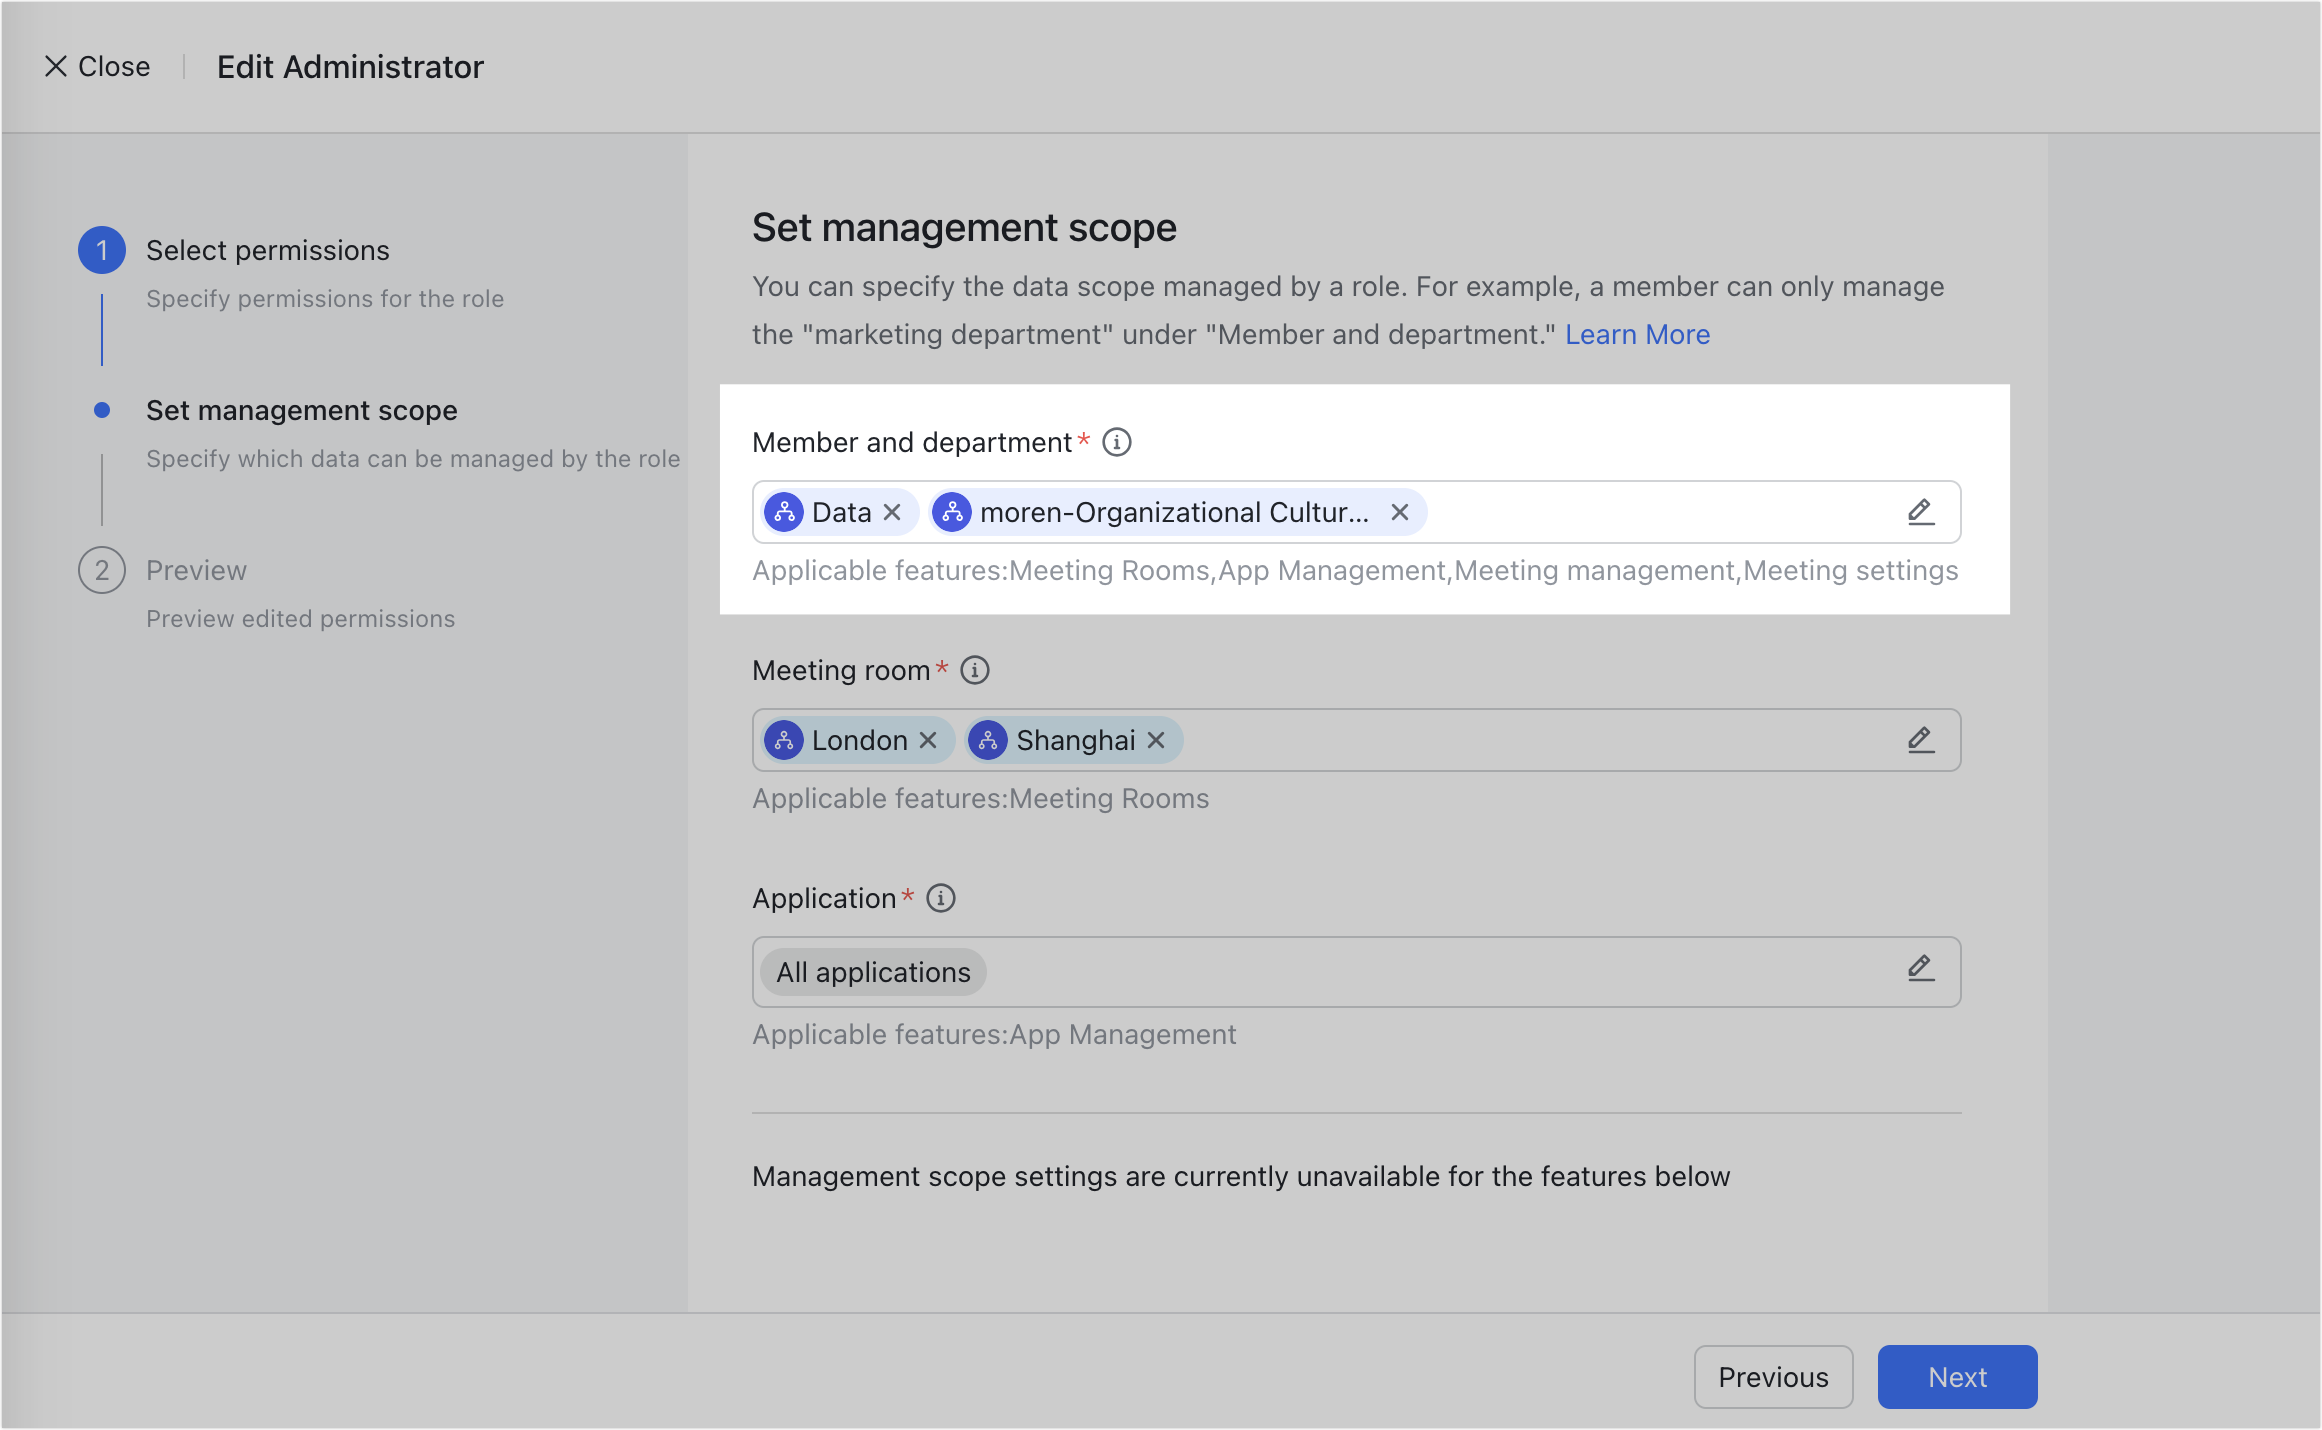Screen dimensions: 2322x1430
Task: Close the Edit Administrator dialog
Action: pos(97,66)
